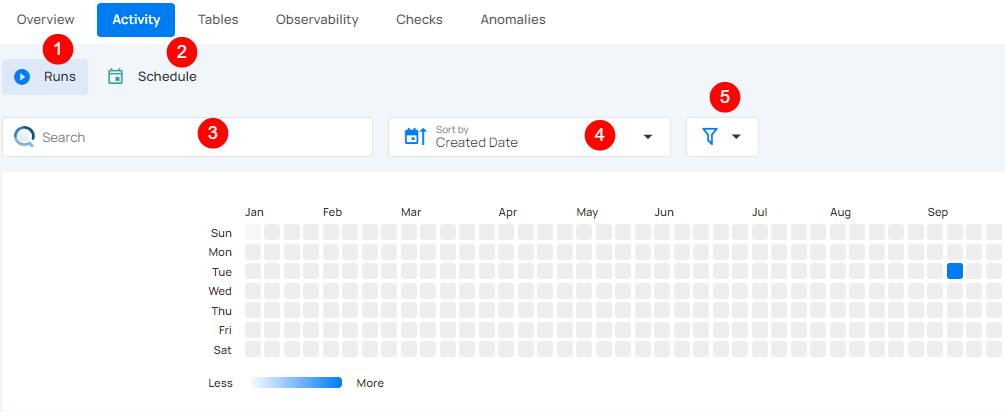Click the Runs play icon

click(x=22, y=77)
